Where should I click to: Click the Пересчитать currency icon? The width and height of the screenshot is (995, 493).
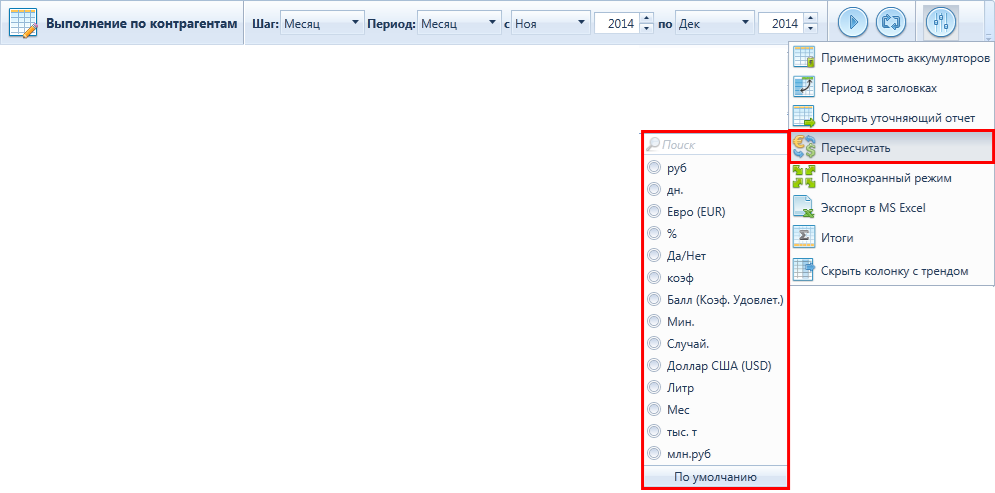click(x=804, y=148)
